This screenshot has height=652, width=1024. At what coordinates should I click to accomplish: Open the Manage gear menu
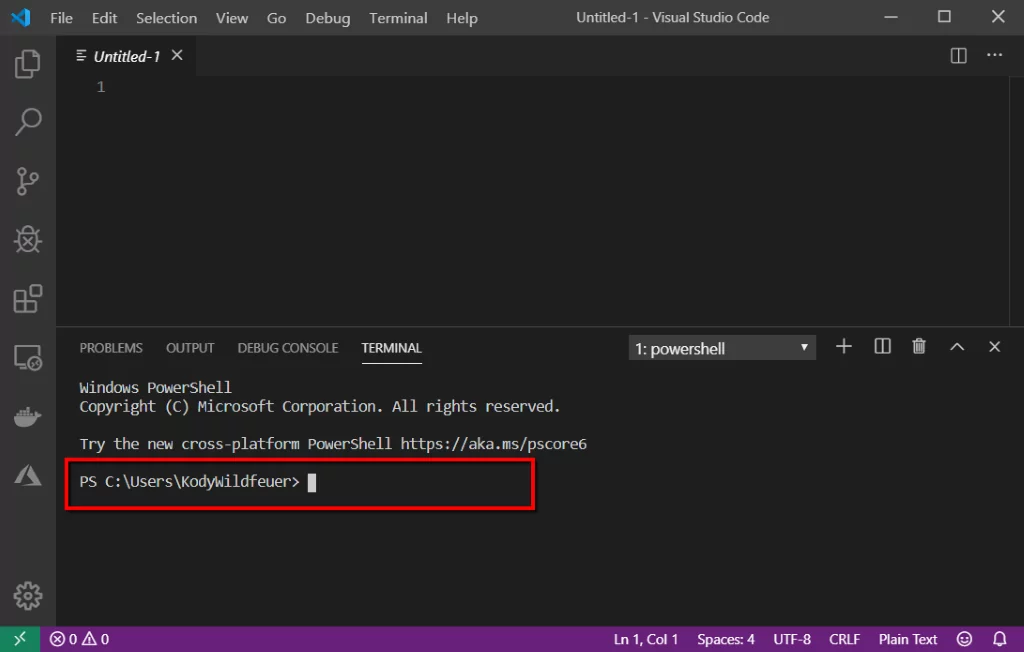27,596
